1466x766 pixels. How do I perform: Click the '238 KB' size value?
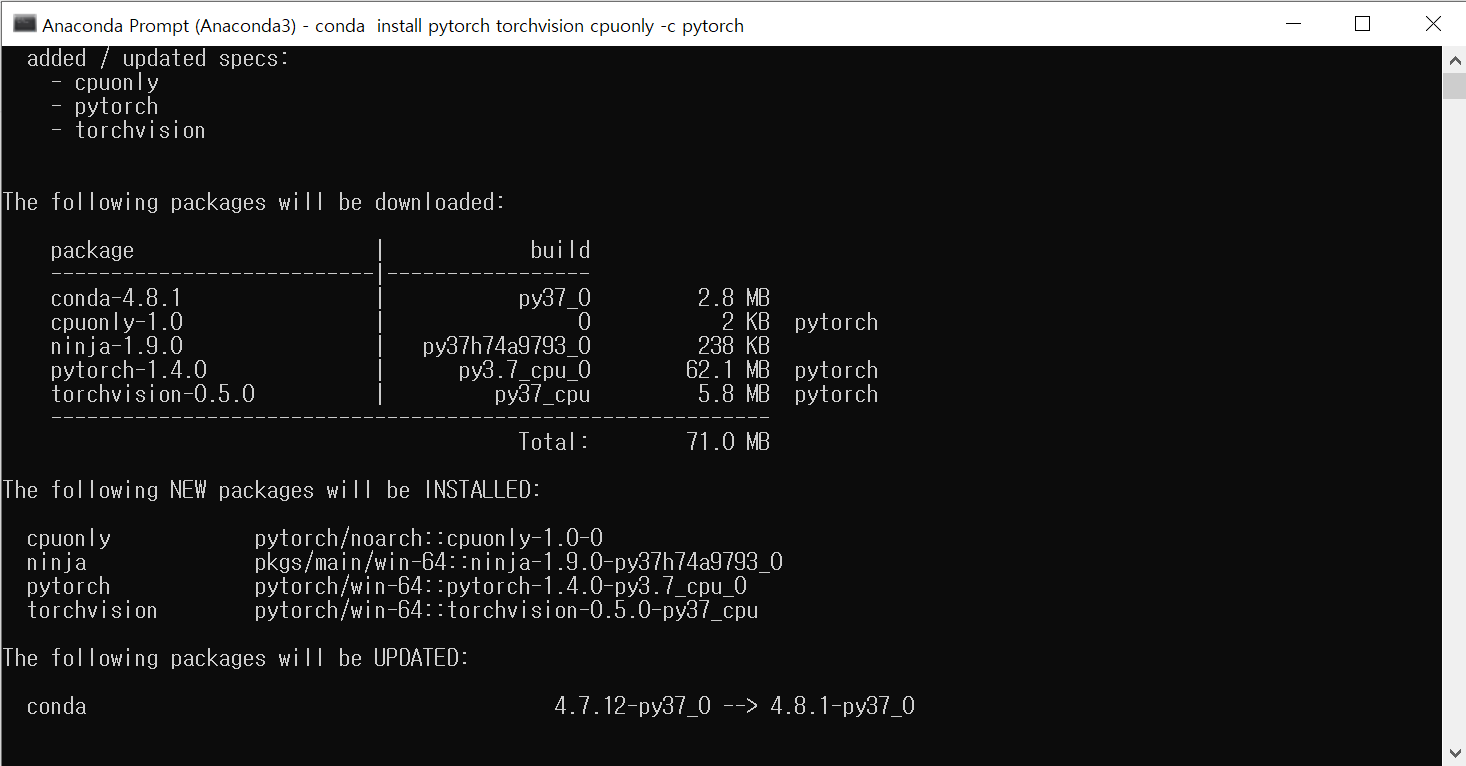tap(734, 347)
